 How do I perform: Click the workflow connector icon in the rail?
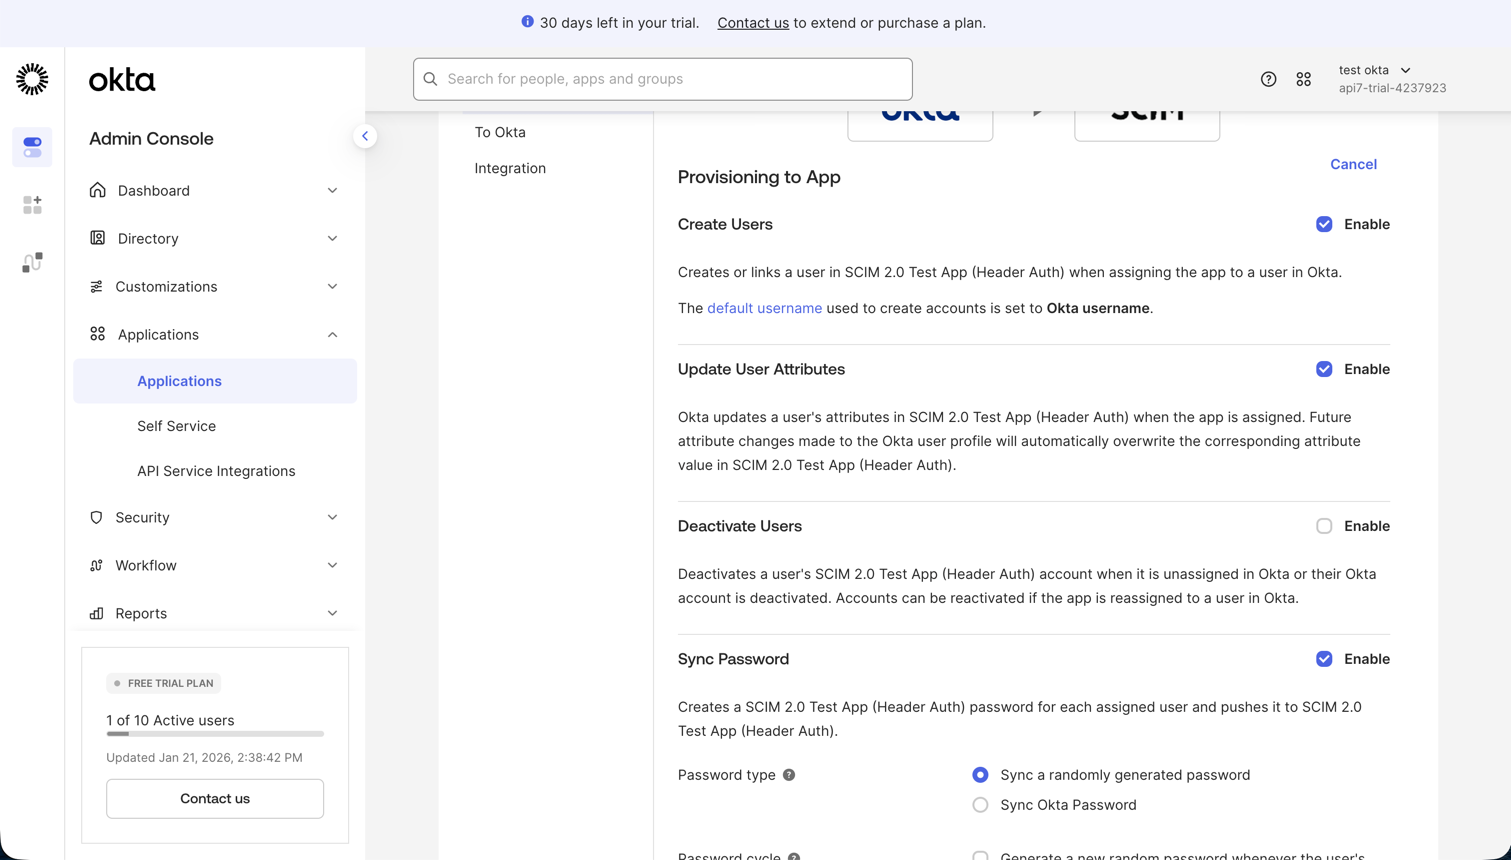click(32, 261)
